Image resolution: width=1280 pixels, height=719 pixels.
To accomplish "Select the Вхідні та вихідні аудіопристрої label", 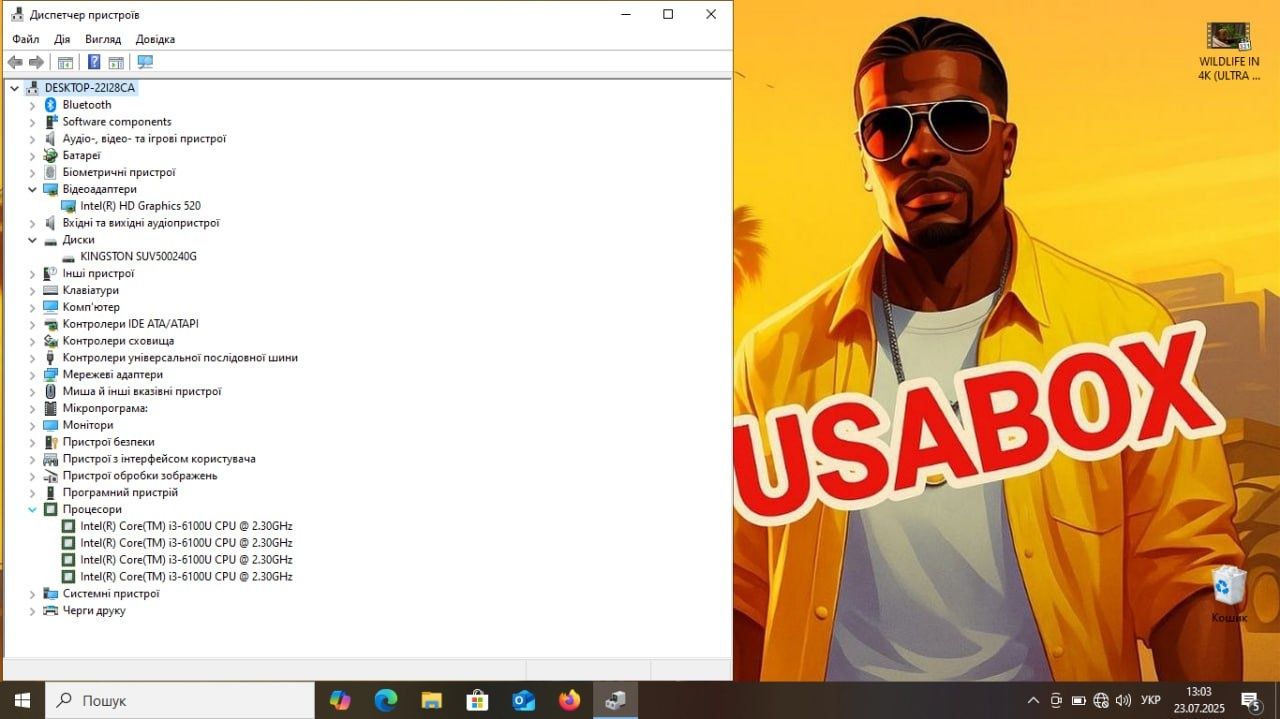I will tap(141, 223).
